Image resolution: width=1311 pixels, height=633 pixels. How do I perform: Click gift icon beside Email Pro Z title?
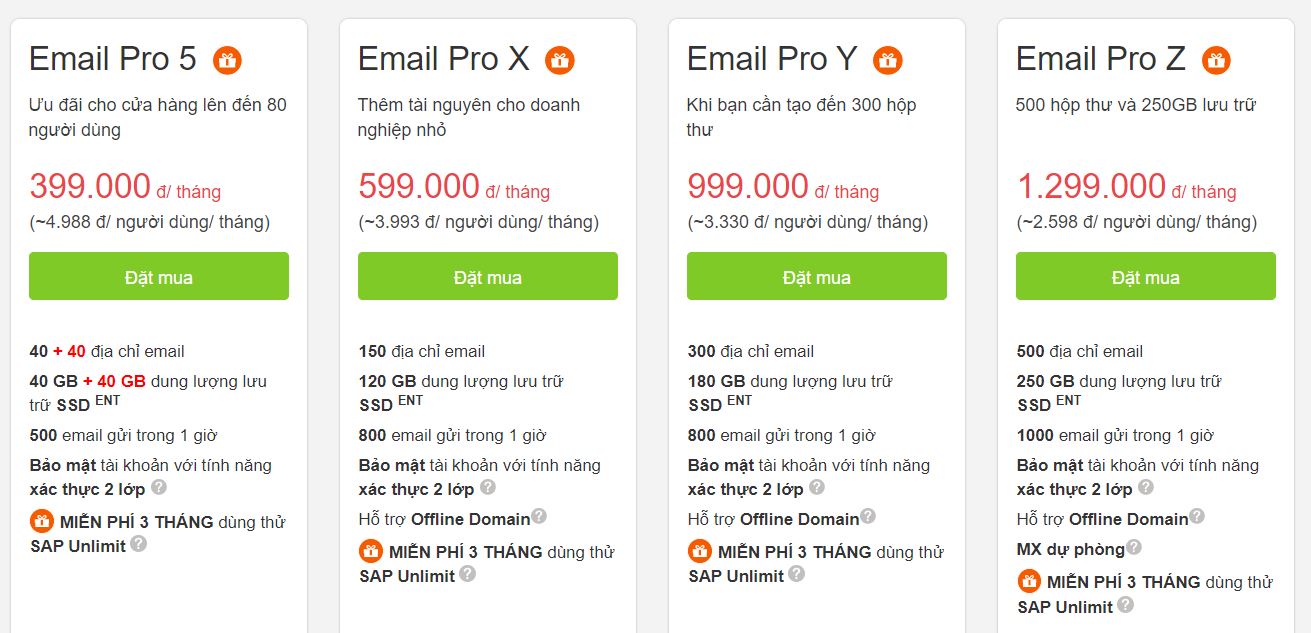(1216, 60)
